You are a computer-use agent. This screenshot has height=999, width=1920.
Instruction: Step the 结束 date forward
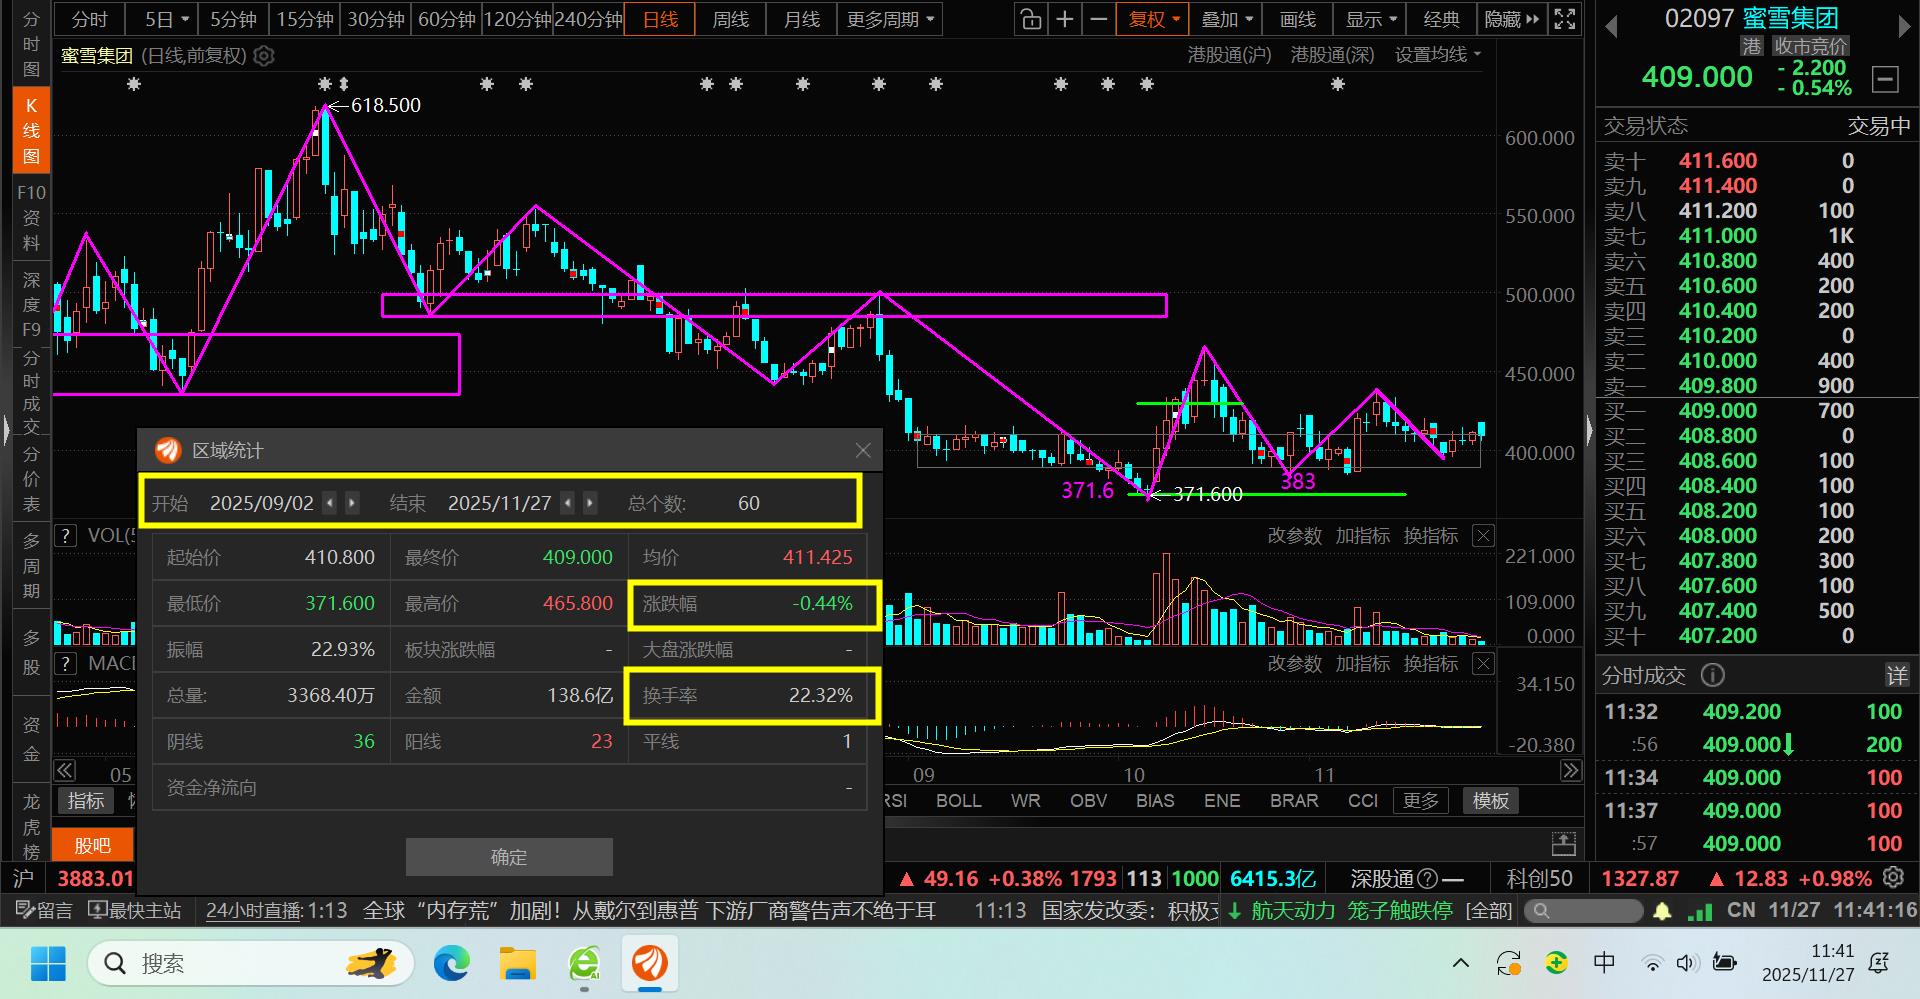point(590,503)
